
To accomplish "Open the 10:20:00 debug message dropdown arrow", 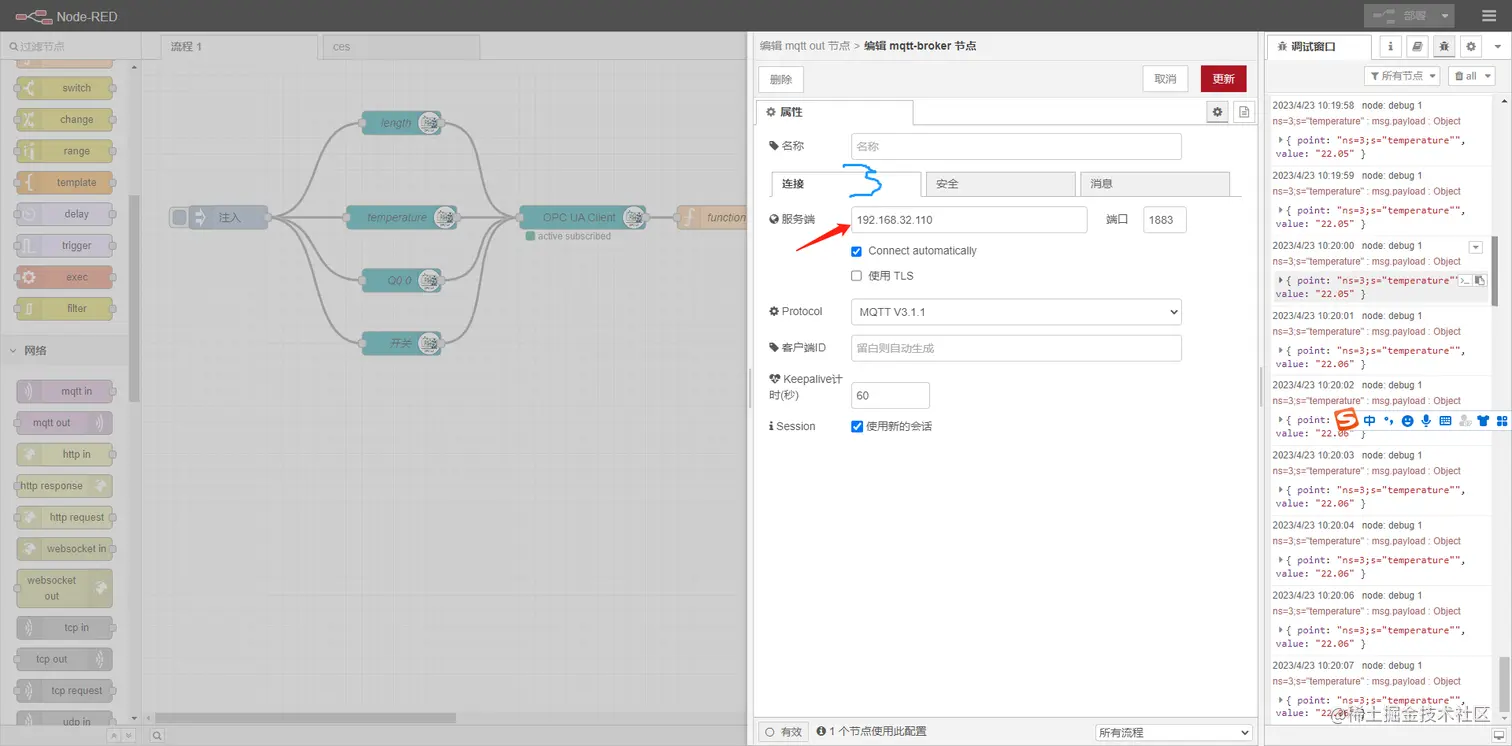I will coord(1475,247).
